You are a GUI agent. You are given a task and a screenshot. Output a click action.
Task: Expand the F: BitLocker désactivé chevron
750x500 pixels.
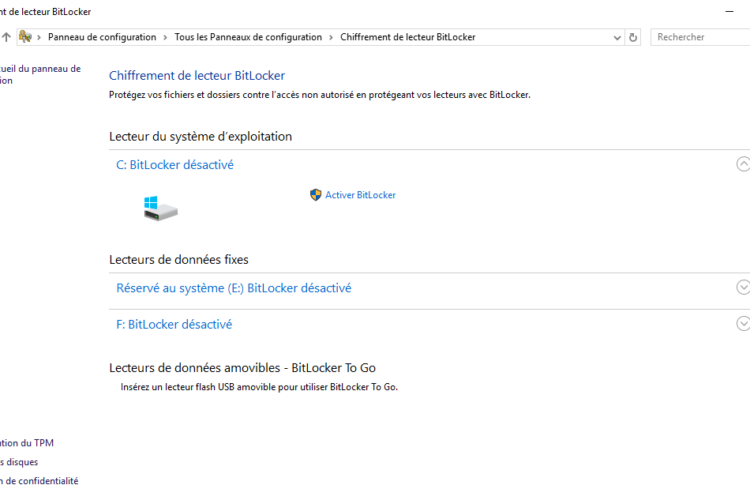(x=743, y=323)
